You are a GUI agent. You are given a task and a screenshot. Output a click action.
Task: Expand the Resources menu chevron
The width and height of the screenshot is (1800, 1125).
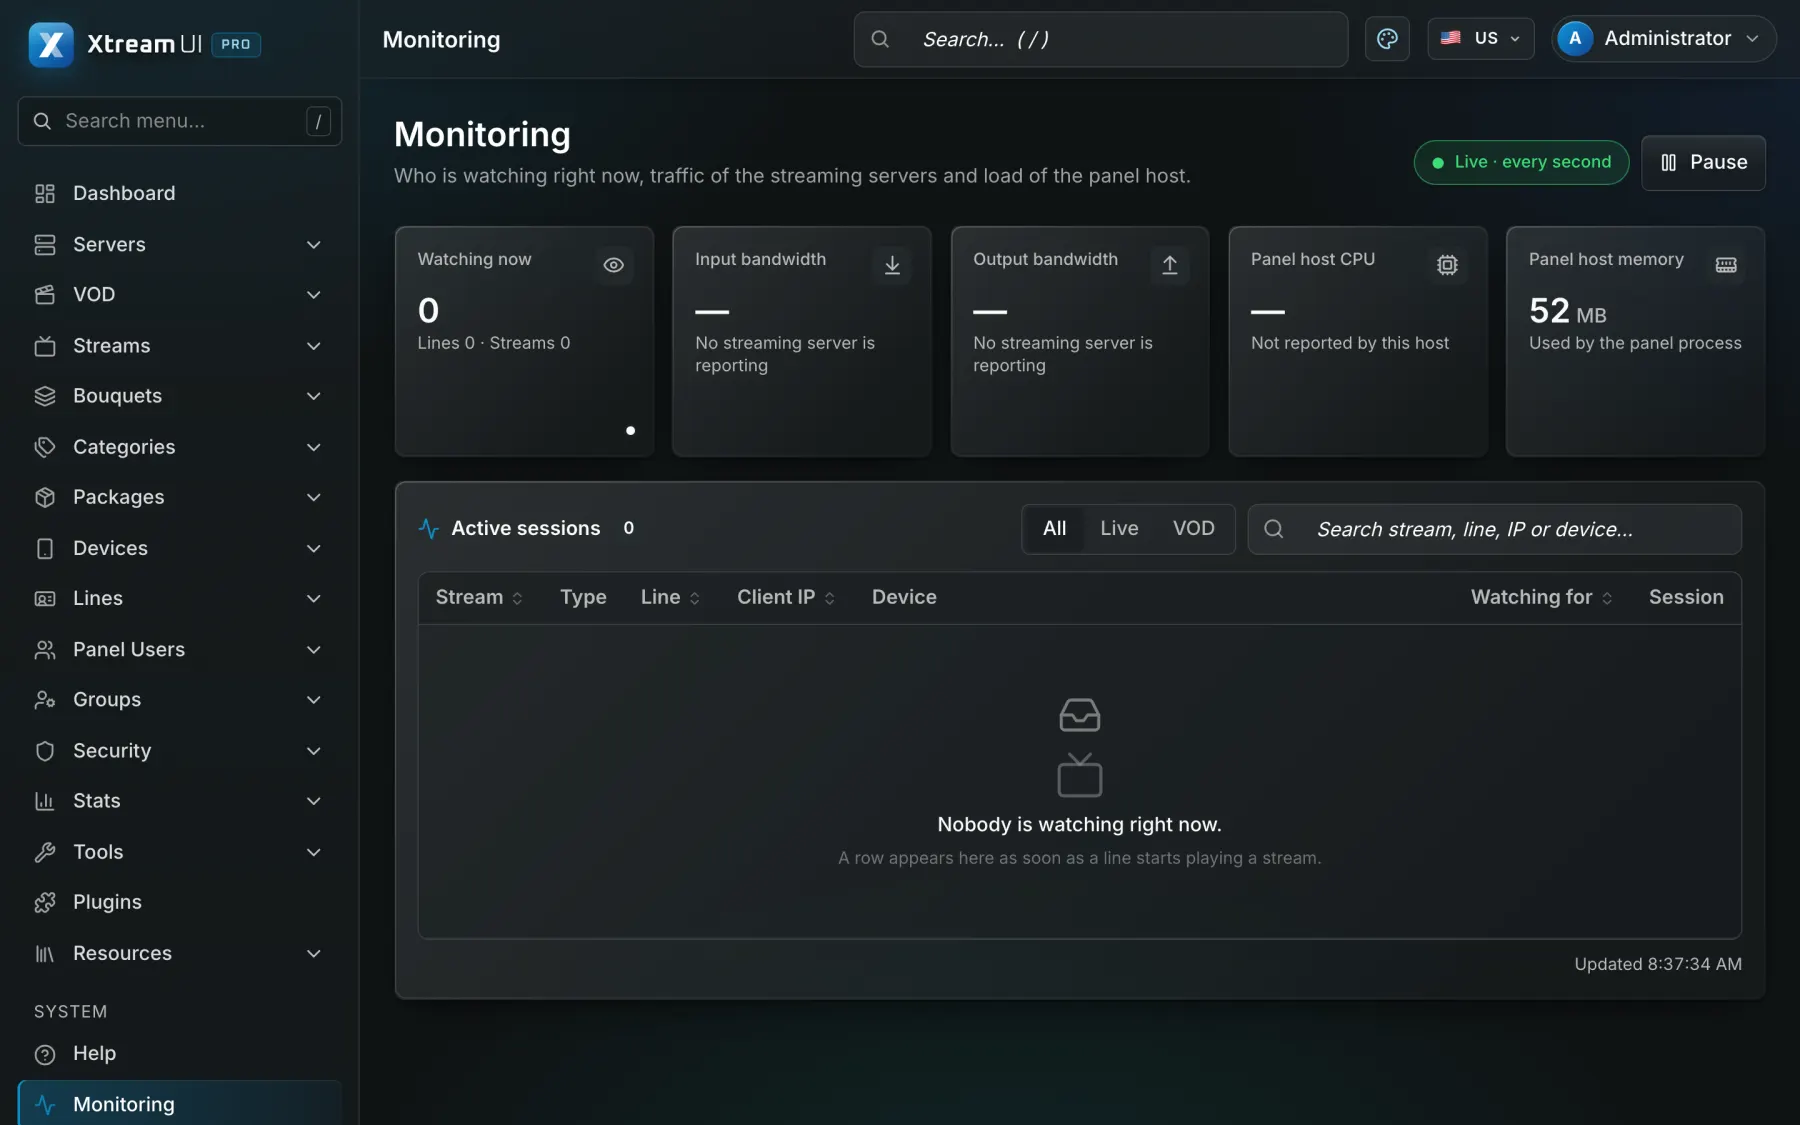click(x=313, y=953)
